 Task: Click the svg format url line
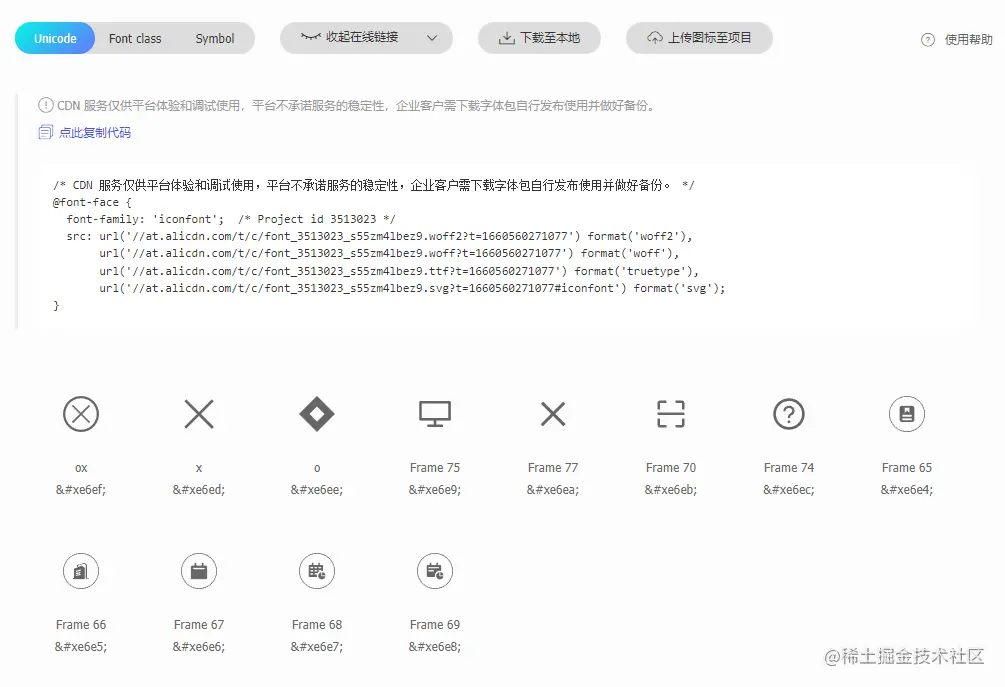pyautogui.click(x=412, y=288)
